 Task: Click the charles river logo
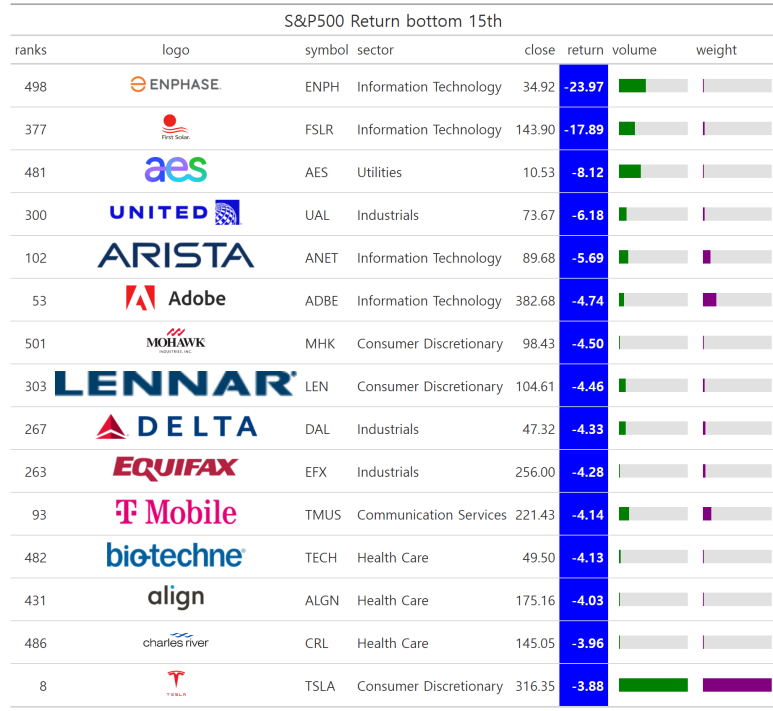point(176,640)
